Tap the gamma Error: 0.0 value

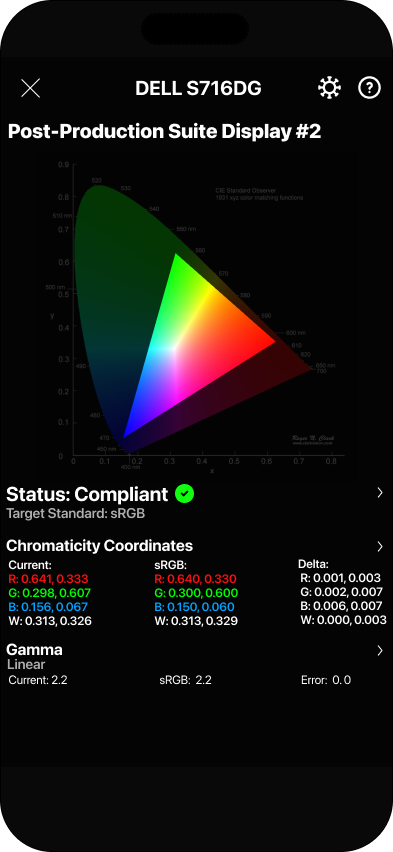pyautogui.click(x=326, y=680)
